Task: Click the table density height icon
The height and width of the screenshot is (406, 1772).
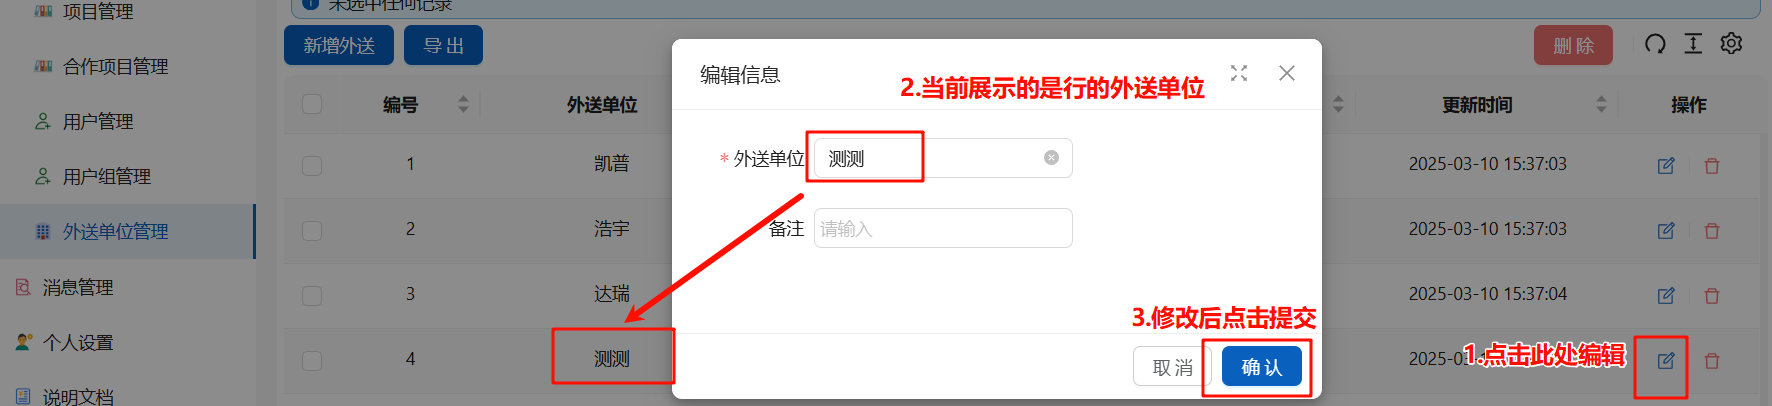Action: 1693,44
